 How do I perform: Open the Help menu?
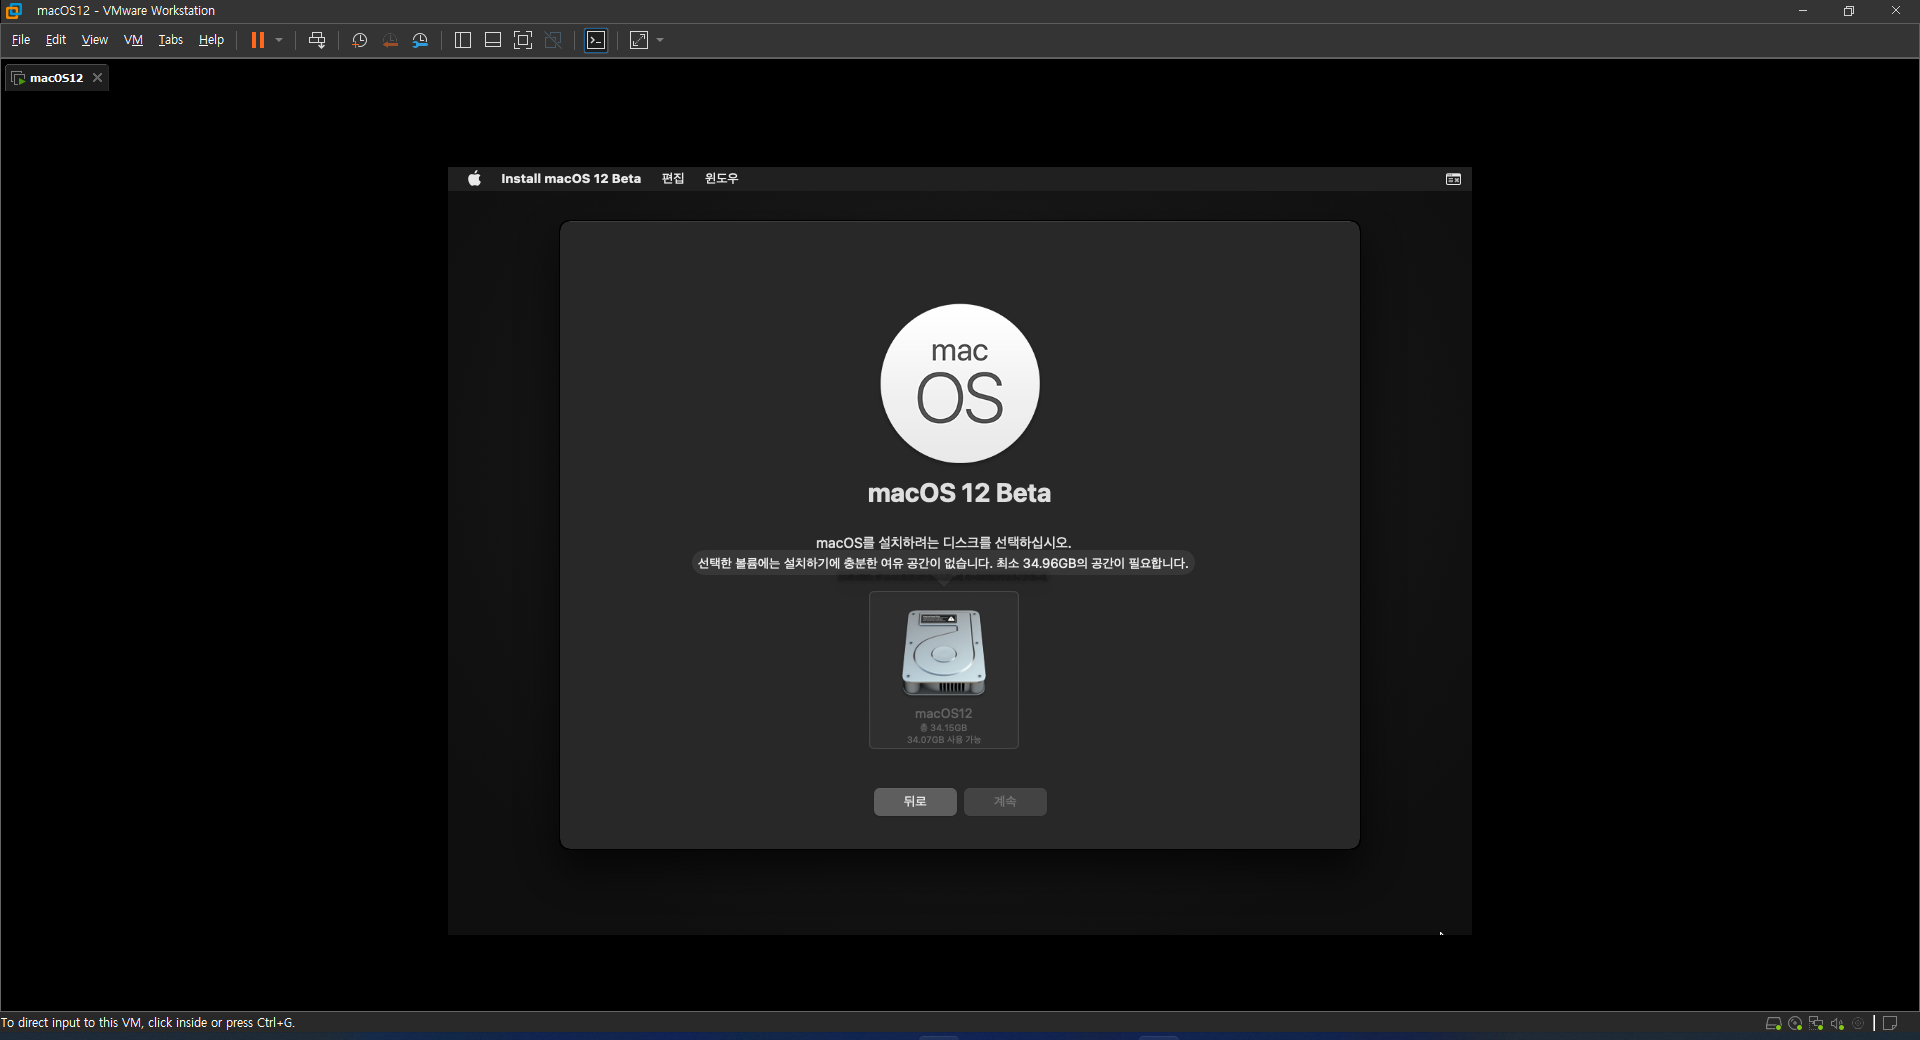[211, 40]
